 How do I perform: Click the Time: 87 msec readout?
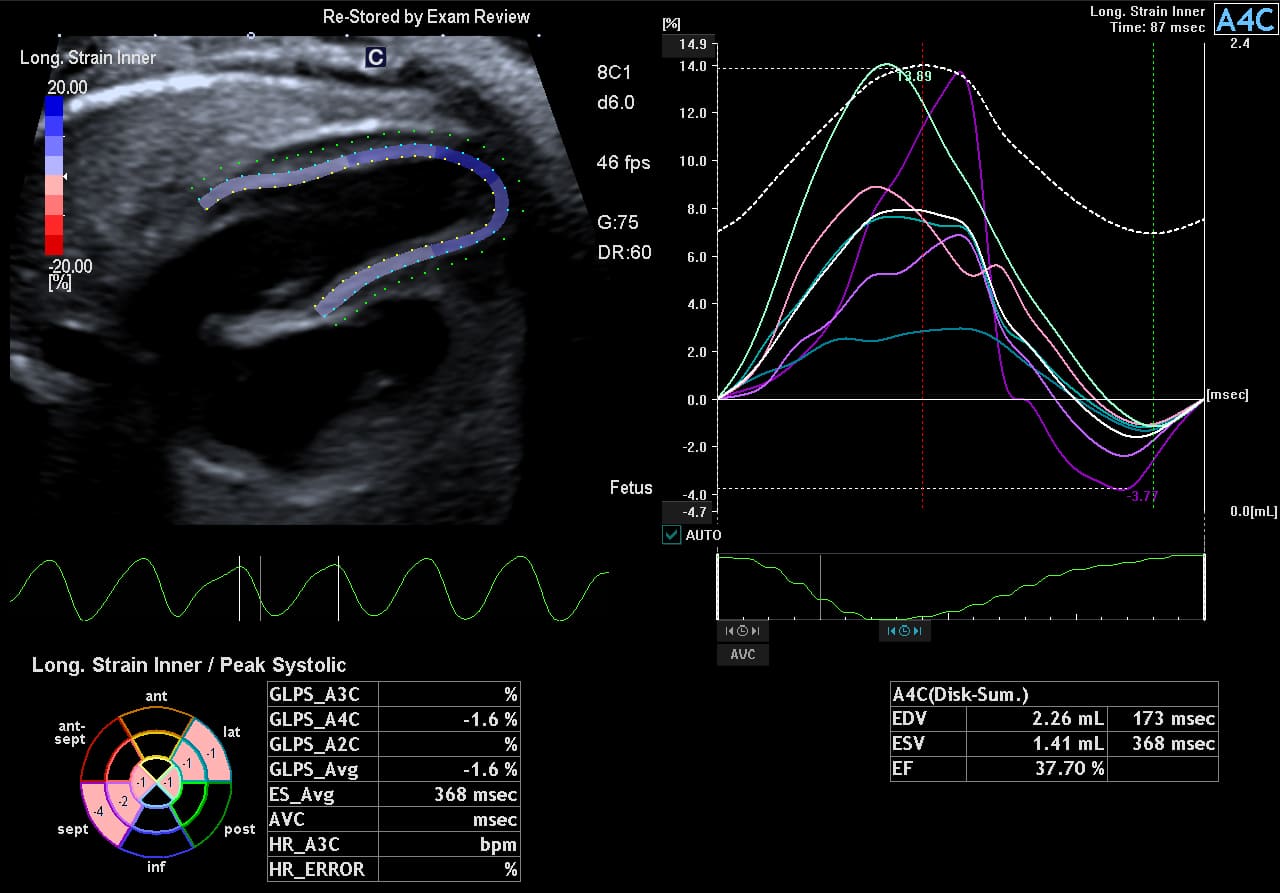pyautogui.click(x=1157, y=27)
